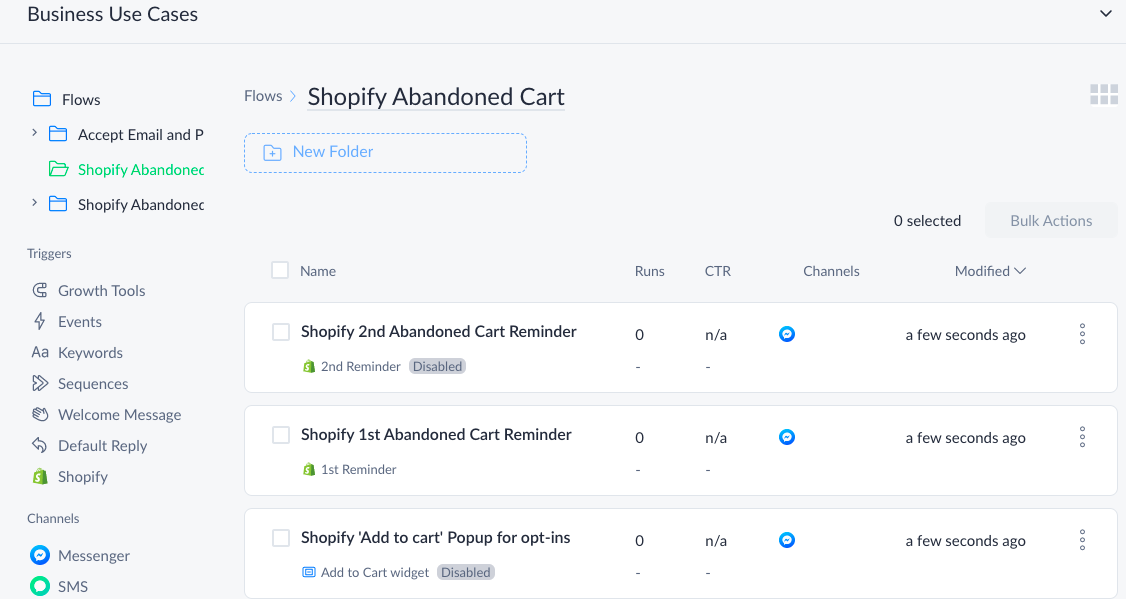This screenshot has width=1126, height=599.
Task: Collapse the Business Use Cases section
Action: tap(1105, 14)
